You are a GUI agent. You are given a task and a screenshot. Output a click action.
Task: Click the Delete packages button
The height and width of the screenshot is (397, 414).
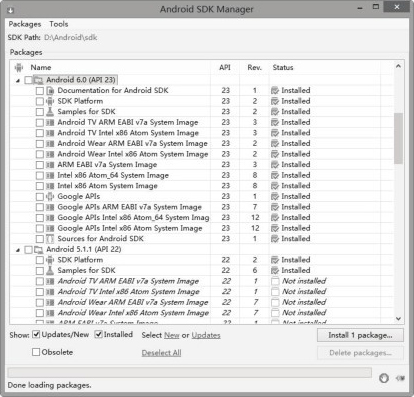(360, 353)
